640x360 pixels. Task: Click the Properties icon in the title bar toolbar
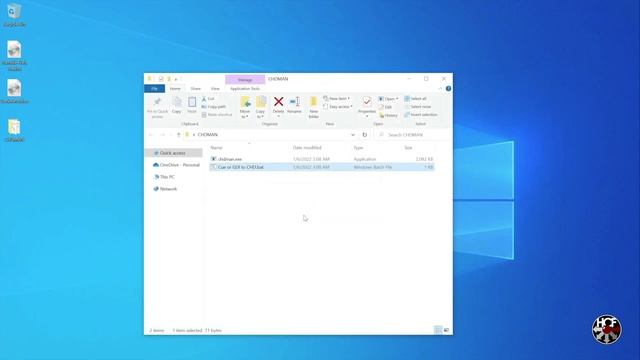(161, 79)
